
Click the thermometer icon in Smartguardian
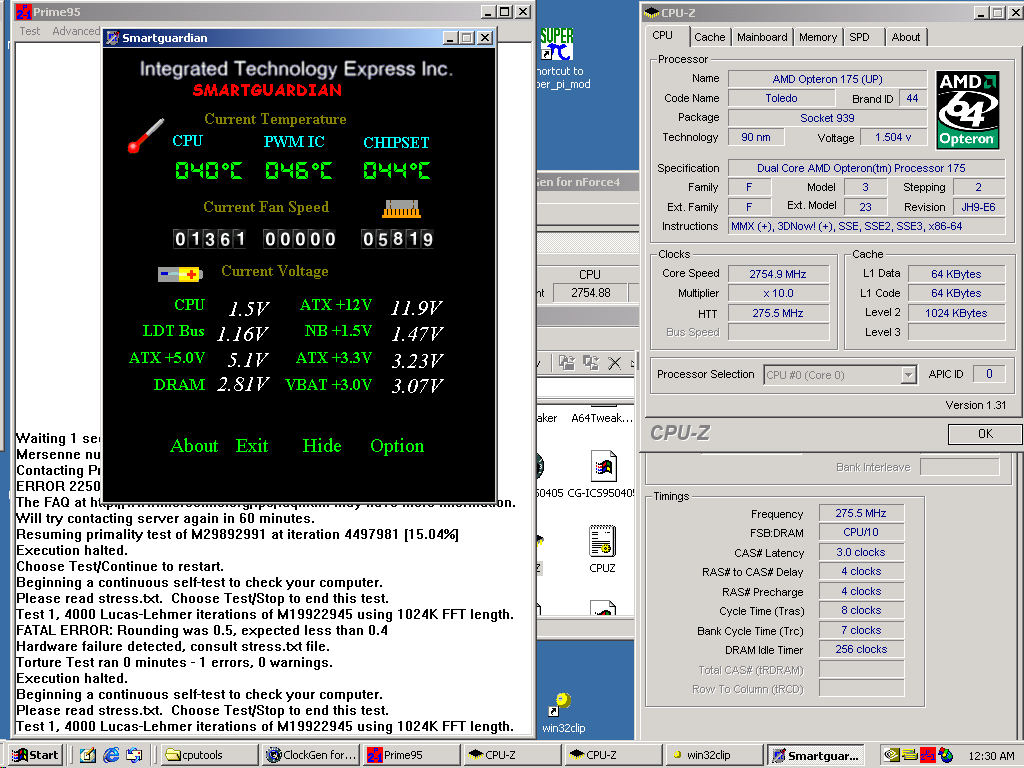(145, 136)
